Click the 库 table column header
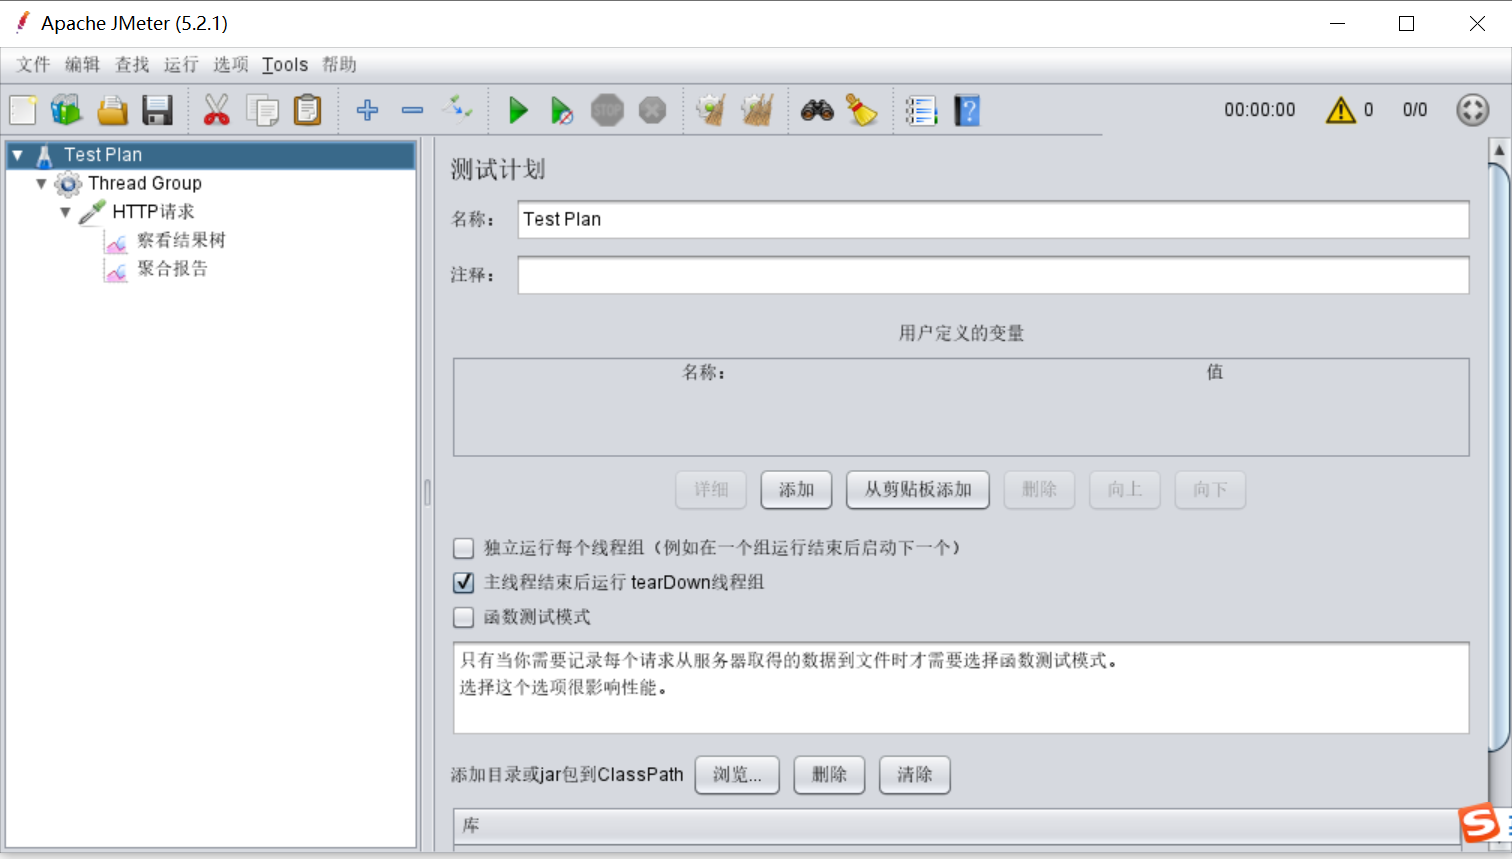Image resolution: width=1512 pixels, height=859 pixels. point(957,826)
